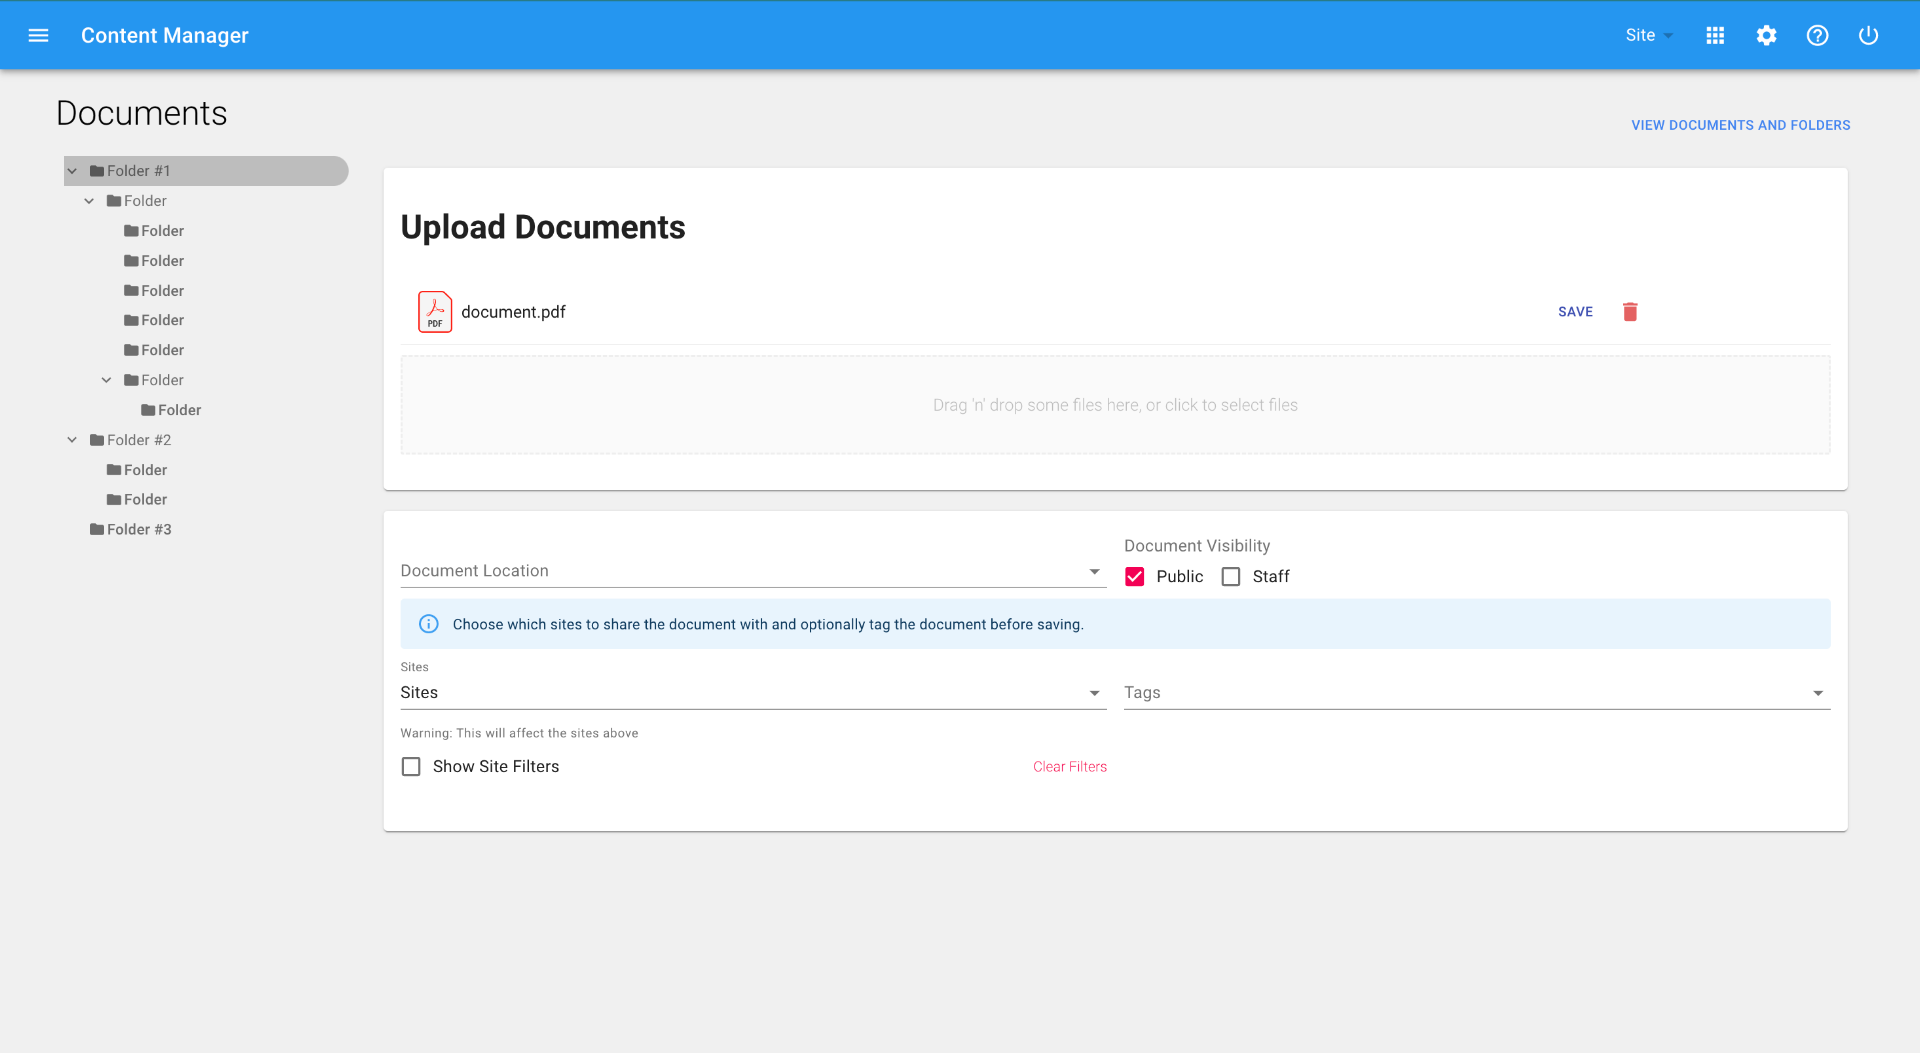Save the uploaded document.pdf
The height and width of the screenshot is (1053, 1920).
click(x=1575, y=312)
